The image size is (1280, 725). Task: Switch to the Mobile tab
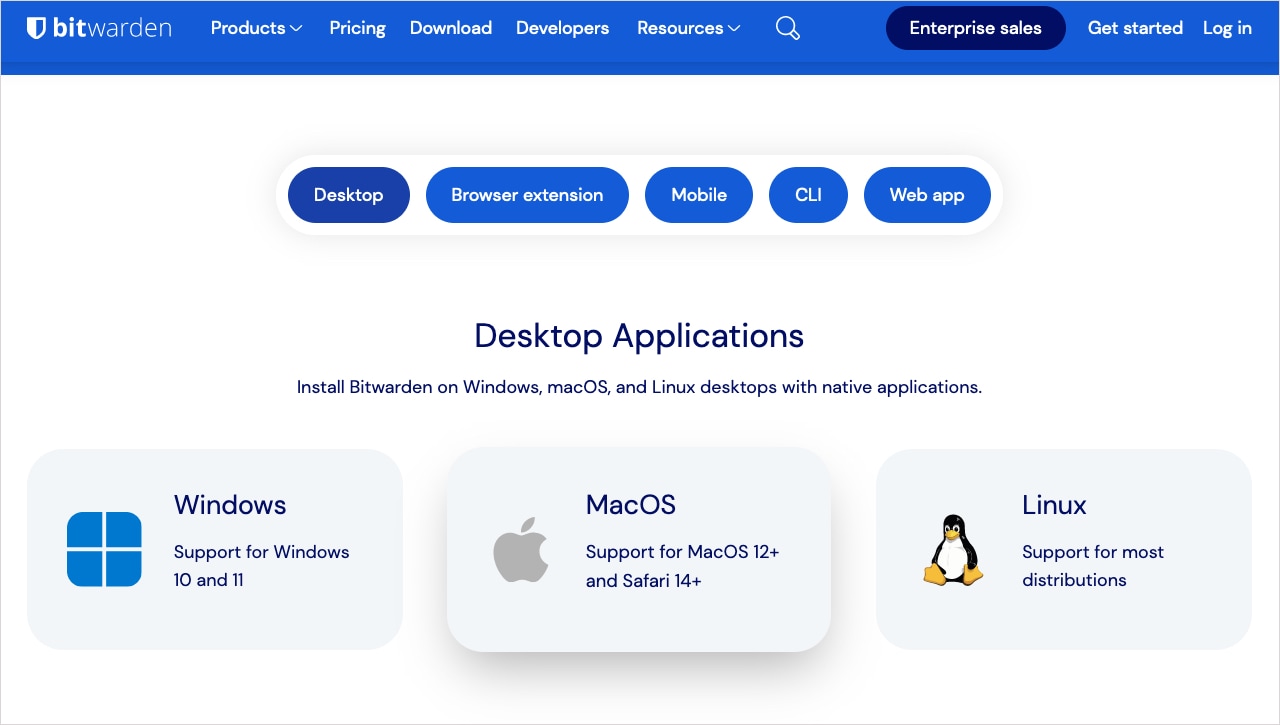click(699, 195)
